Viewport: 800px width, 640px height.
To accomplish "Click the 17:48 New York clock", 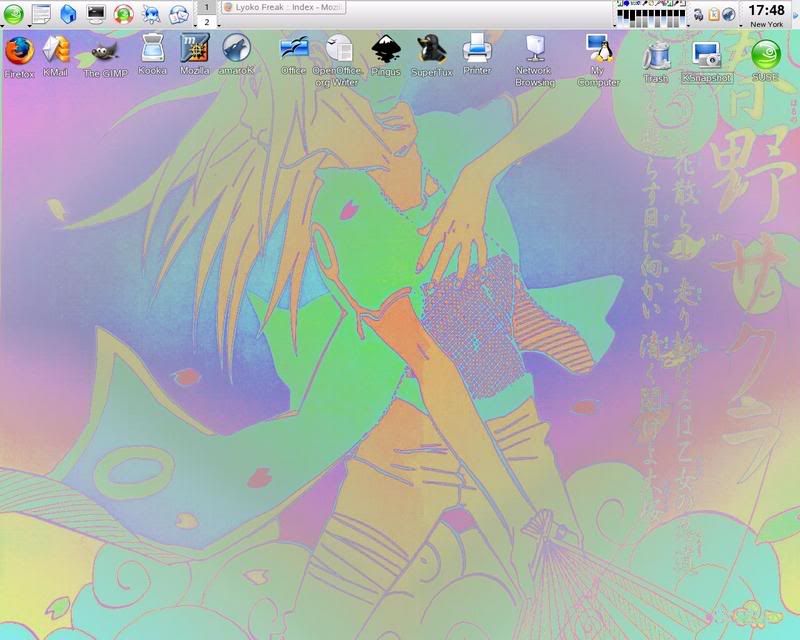I will tap(766, 15).
